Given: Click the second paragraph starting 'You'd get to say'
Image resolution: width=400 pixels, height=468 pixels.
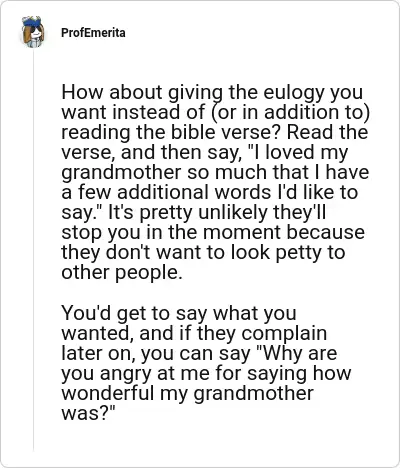Looking at the screenshot, I should (206, 363).
